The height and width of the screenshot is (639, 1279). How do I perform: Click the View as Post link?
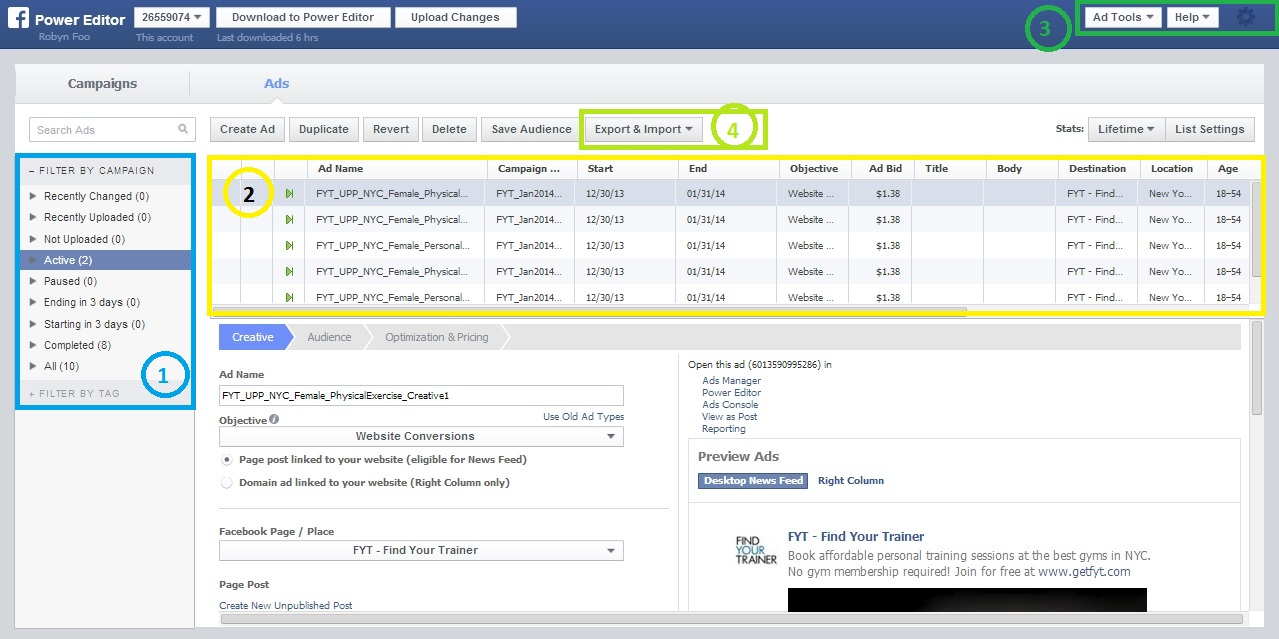pos(730,417)
